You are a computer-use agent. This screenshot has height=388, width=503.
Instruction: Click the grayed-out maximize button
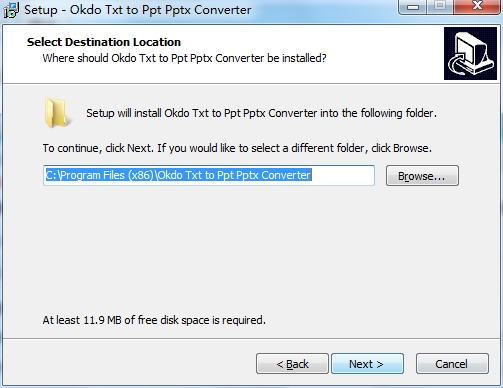point(440,7)
